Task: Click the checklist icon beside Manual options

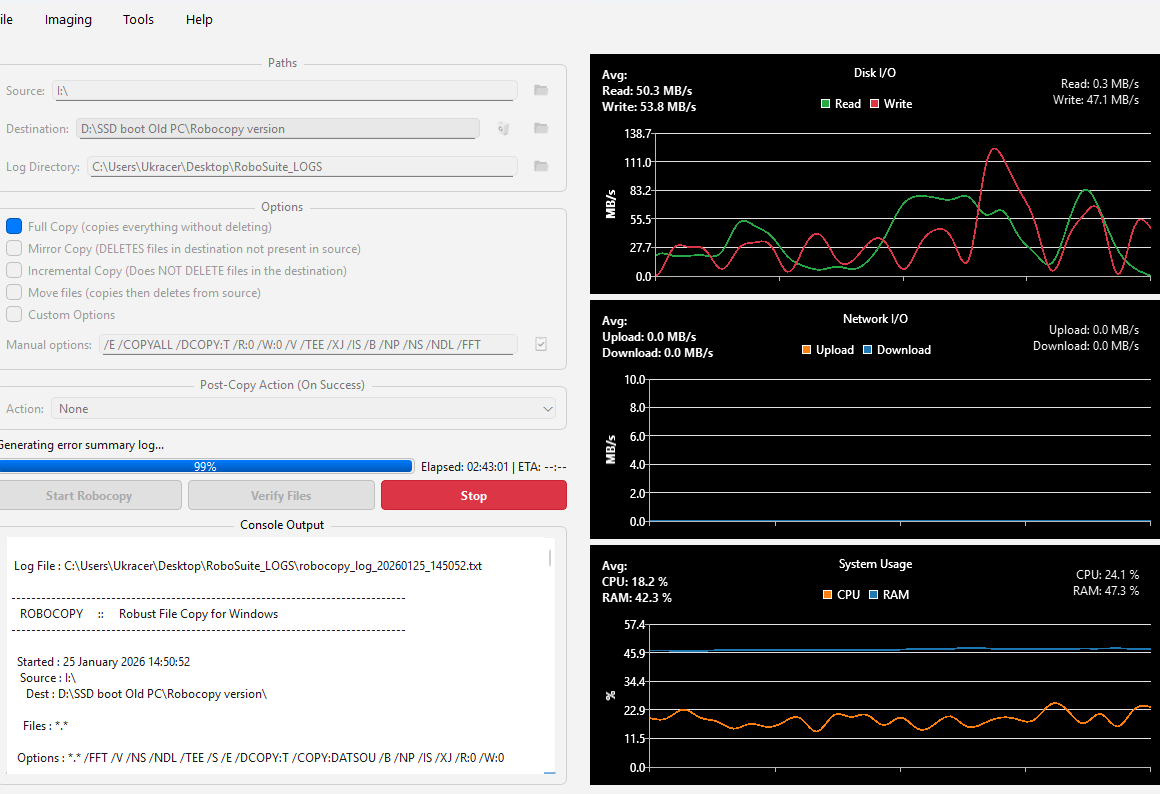Action: click(x=541, y=344)
